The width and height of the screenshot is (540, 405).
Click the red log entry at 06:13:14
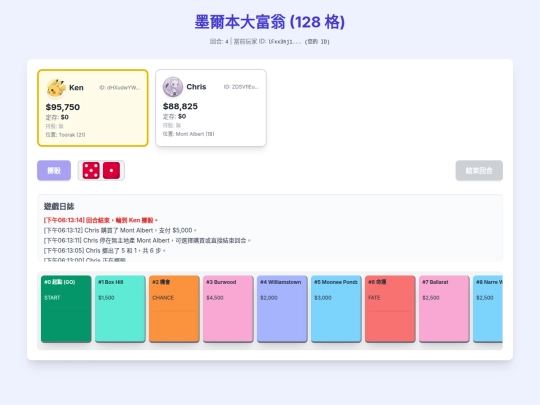[101, 220]
